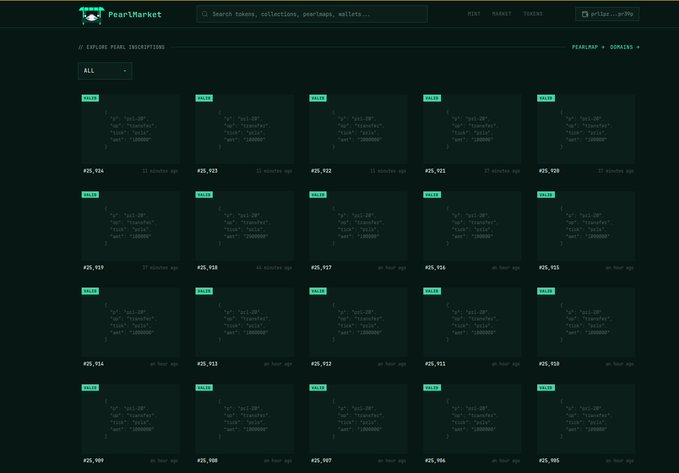Image resolution: width=679 pixels, height=473 pixels.
Task: Click the #25,913 inscription number label
Action: point(207,364)
